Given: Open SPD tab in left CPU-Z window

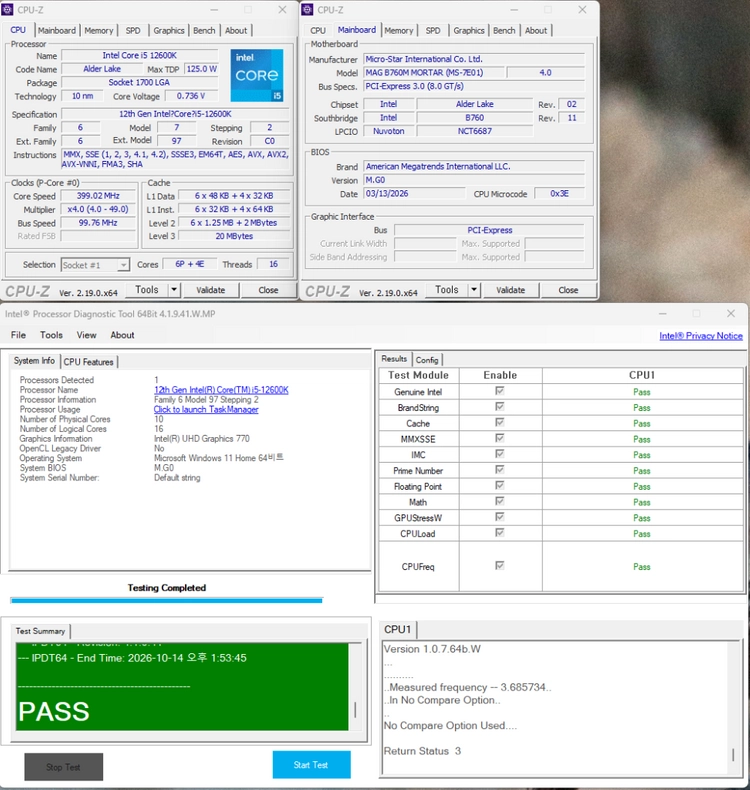Looking at the screenshot, I should [133, 31].
